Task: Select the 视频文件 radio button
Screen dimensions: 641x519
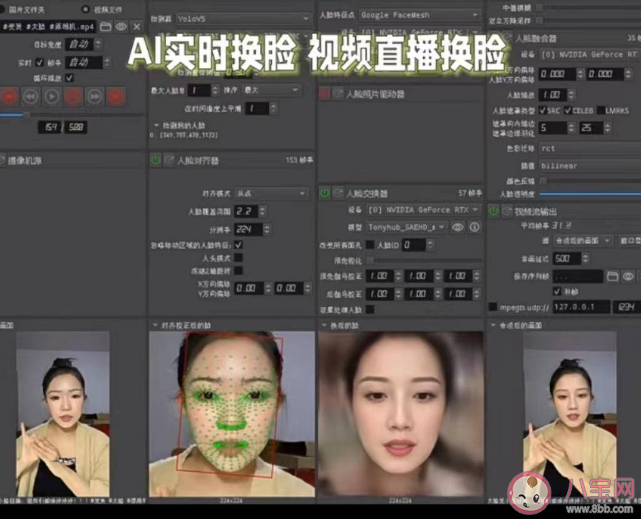Action: tap(85, 9)
